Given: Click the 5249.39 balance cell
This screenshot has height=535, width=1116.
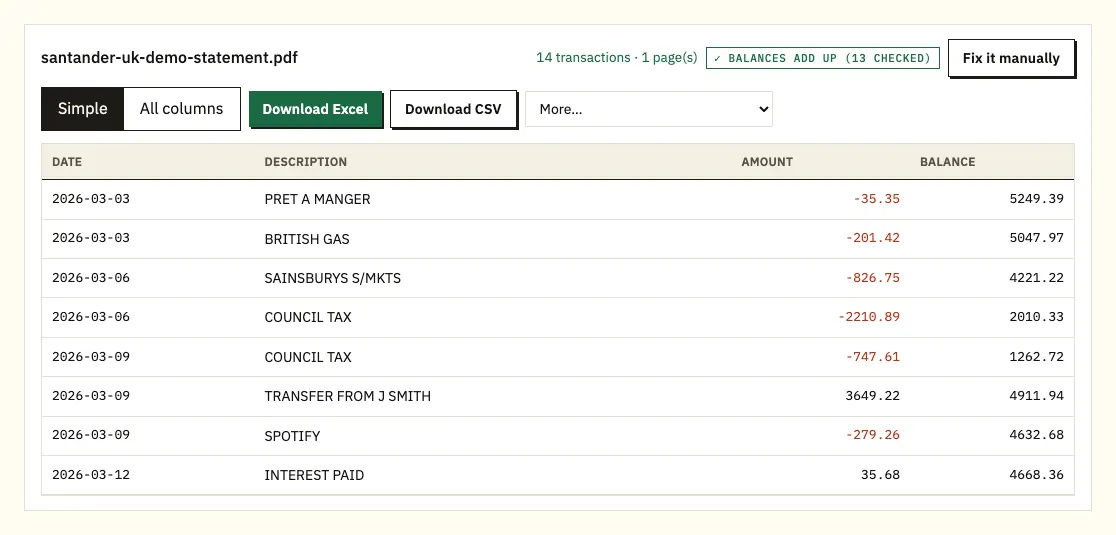Looking at the screenshot, I should click(x=1036, y=199).
